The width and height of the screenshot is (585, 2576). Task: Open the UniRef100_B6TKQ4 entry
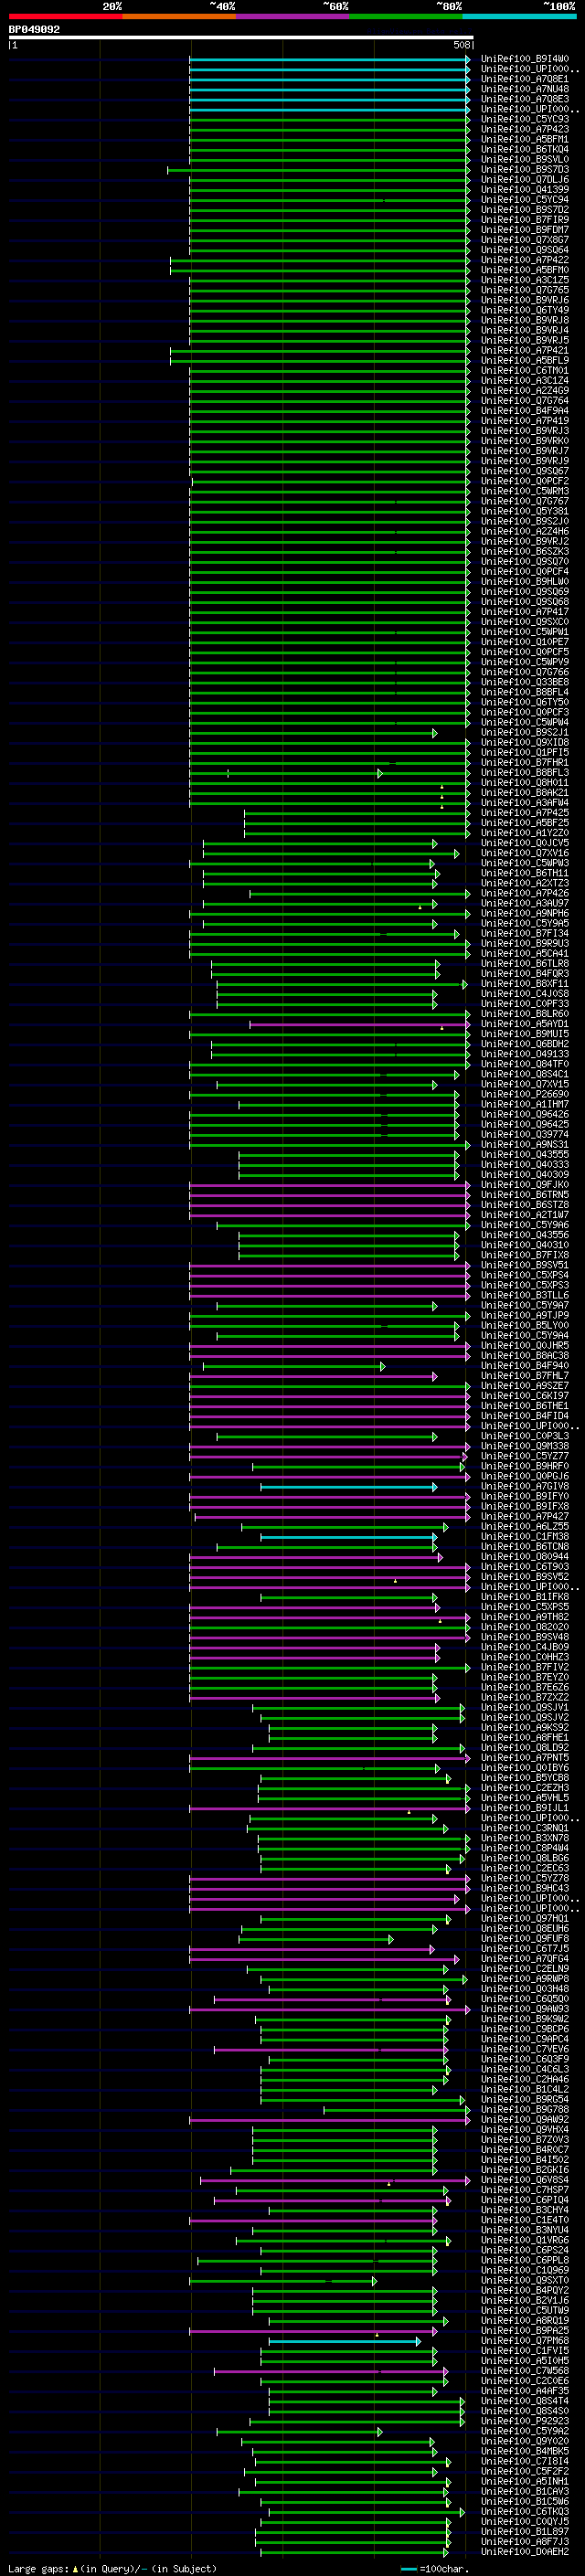pyautogui.click(x=524, y=149)
